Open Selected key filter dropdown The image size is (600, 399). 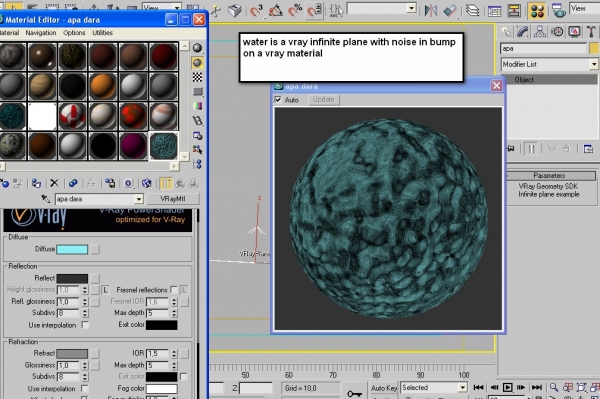[x=462, y=388]
